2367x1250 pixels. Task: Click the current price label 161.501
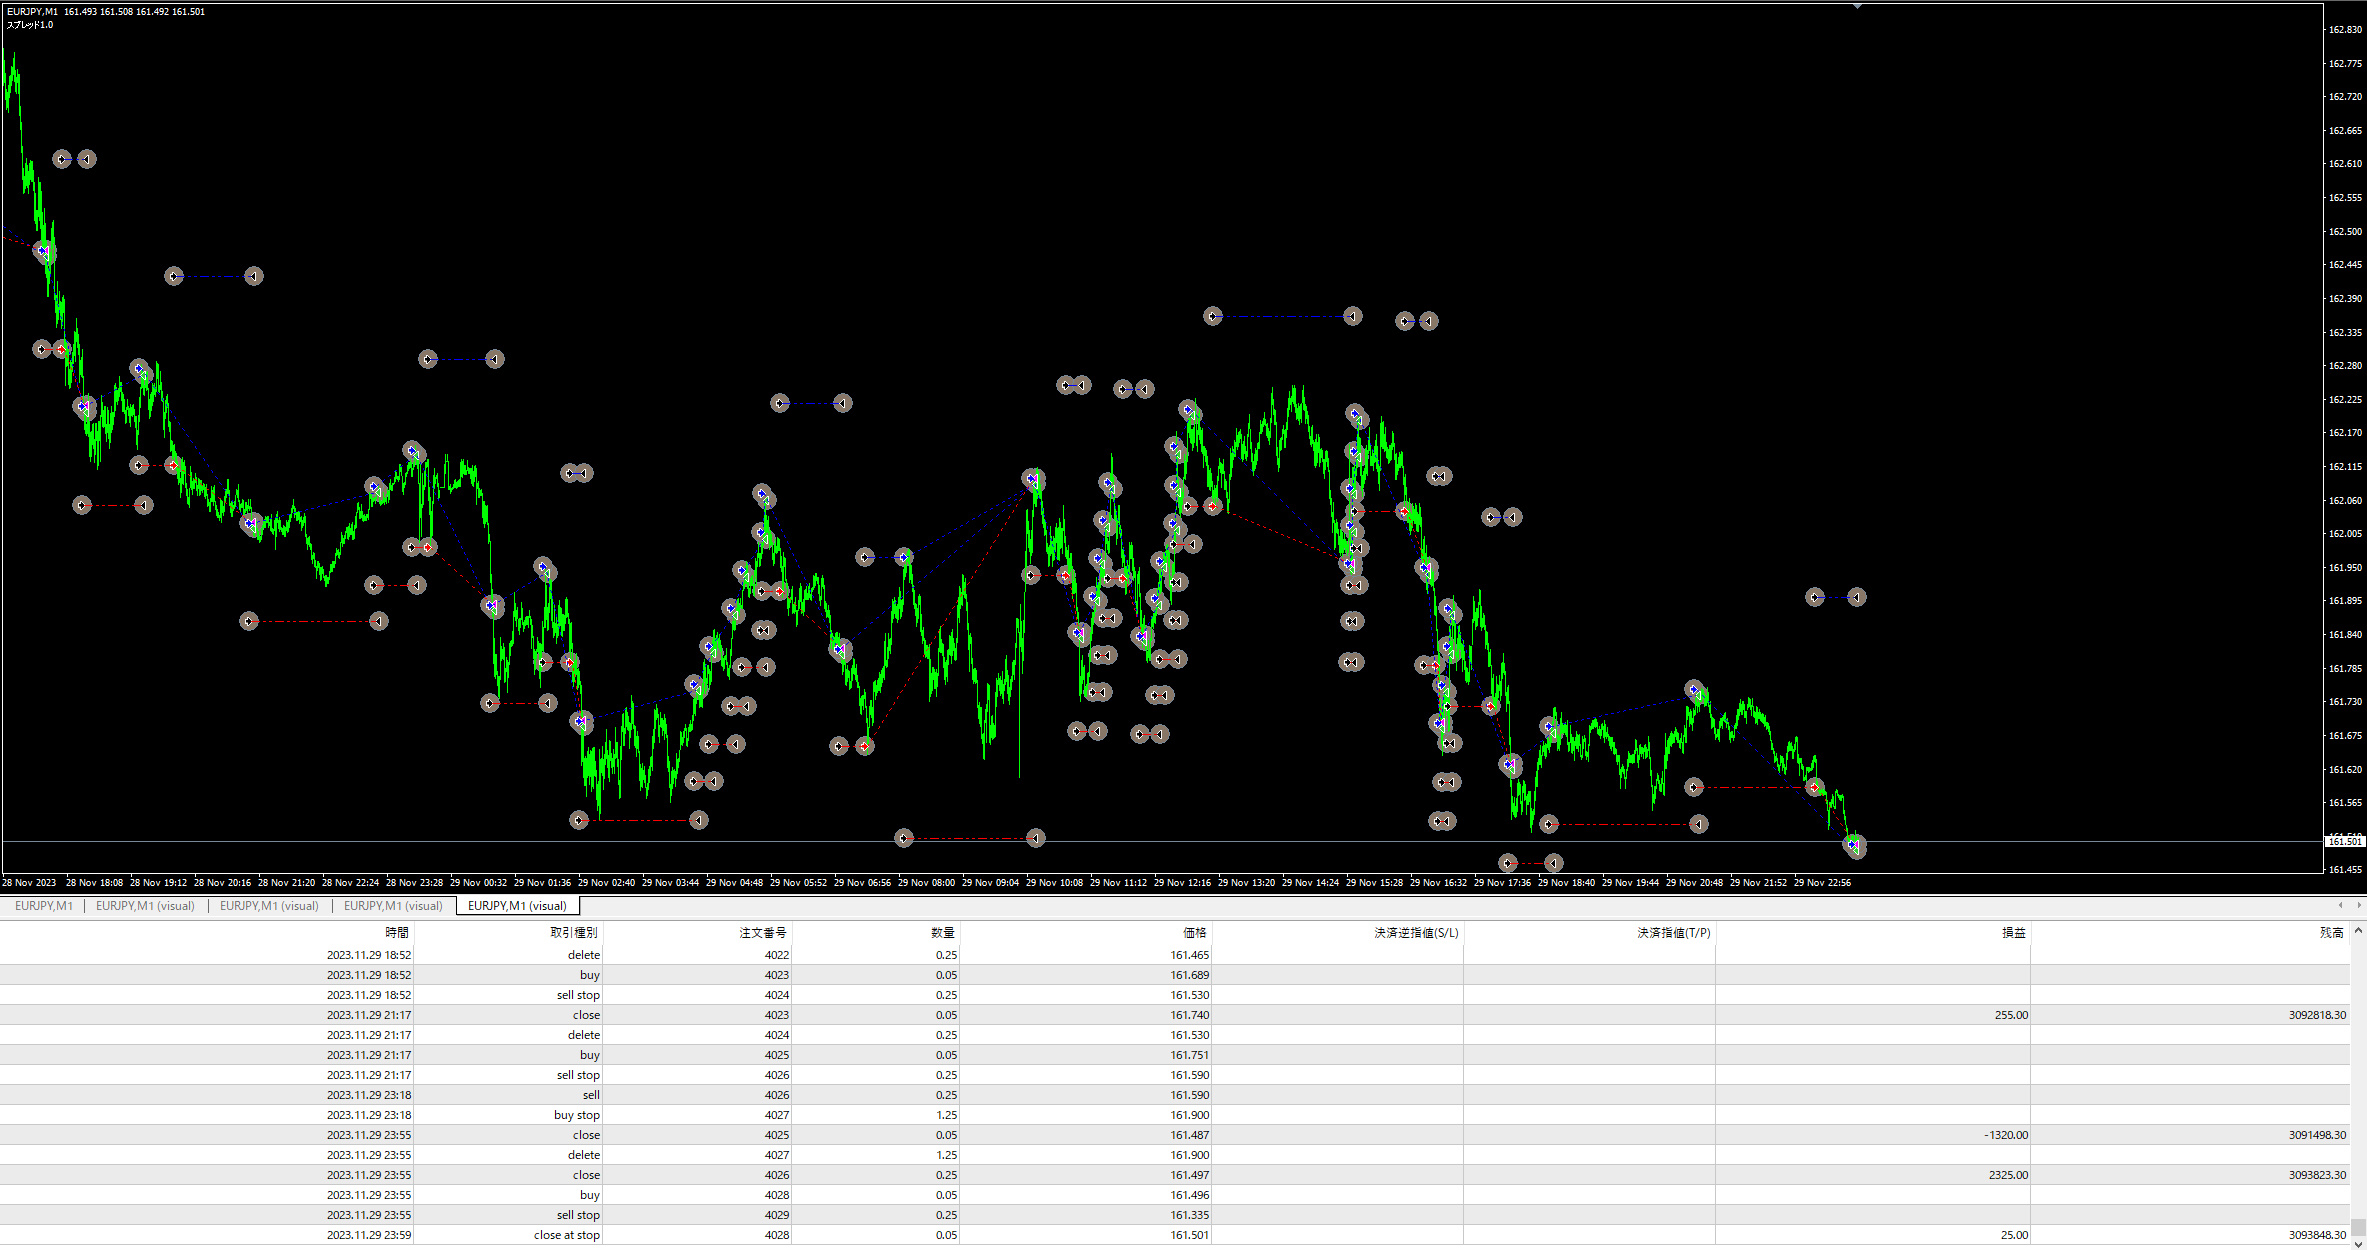pos(2343,842)
